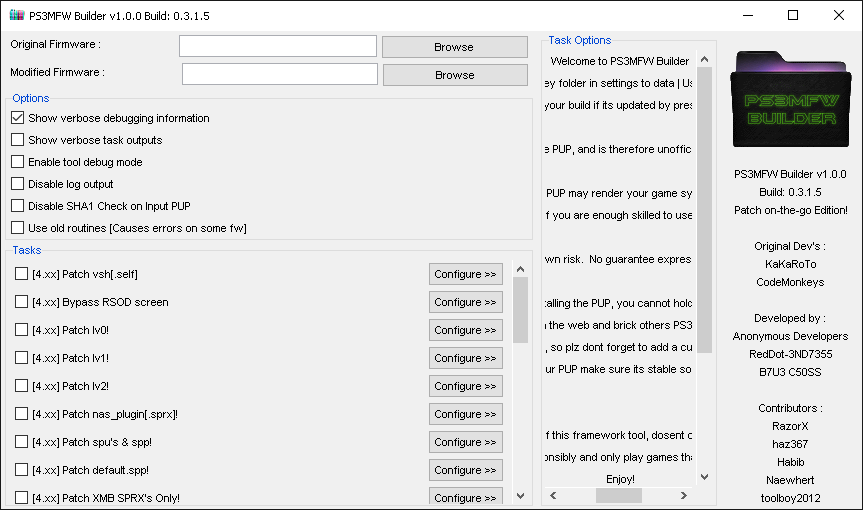
Task: Click the KaKaRoTo developer name
Action: pos(790,264)
